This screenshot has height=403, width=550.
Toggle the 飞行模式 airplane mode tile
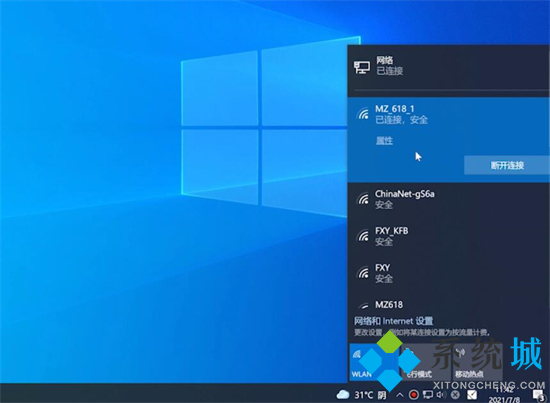pyautogui.click(x=425, y=362)
